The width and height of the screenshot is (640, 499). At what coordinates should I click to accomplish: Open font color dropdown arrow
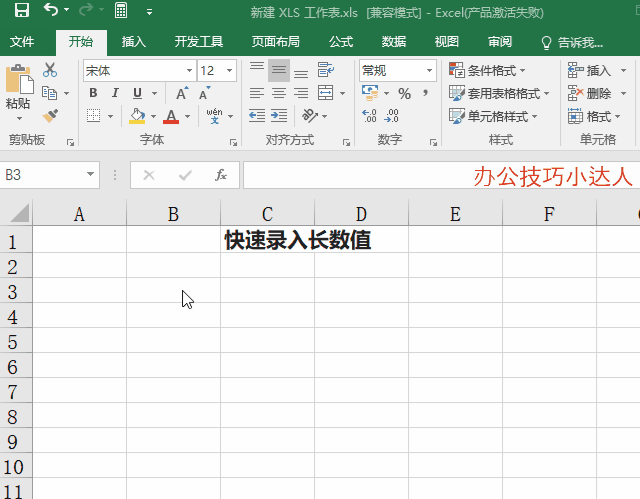(187, 117)
